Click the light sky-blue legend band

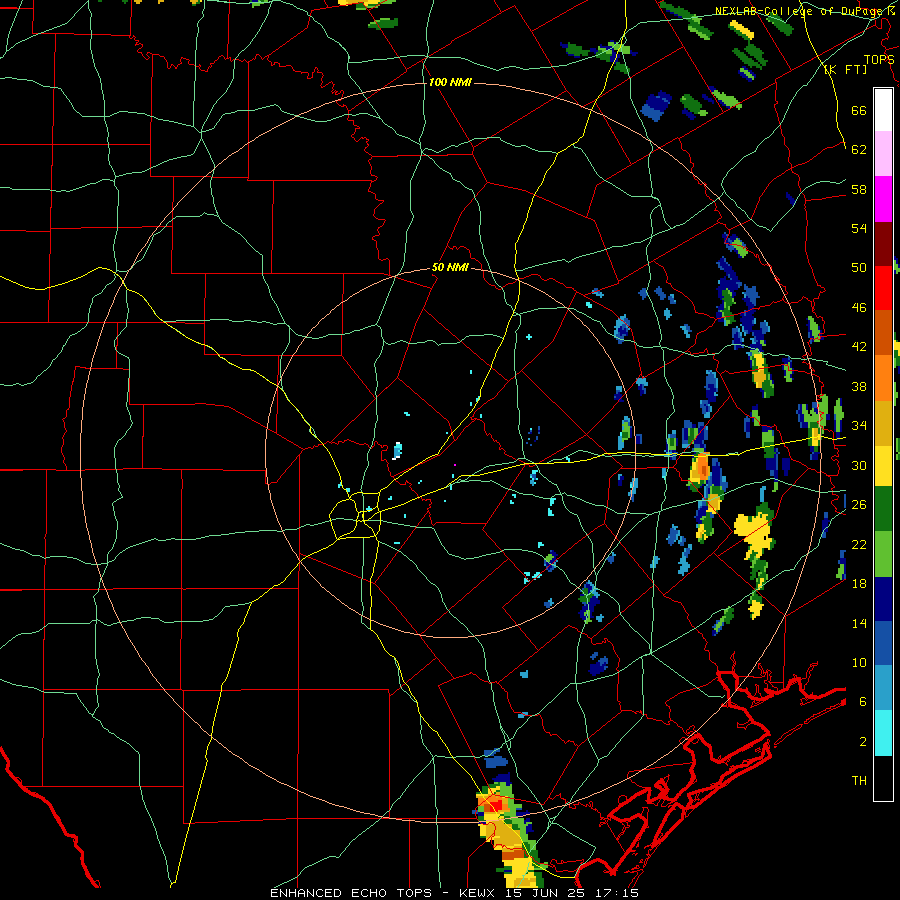[x=883, y=688]
